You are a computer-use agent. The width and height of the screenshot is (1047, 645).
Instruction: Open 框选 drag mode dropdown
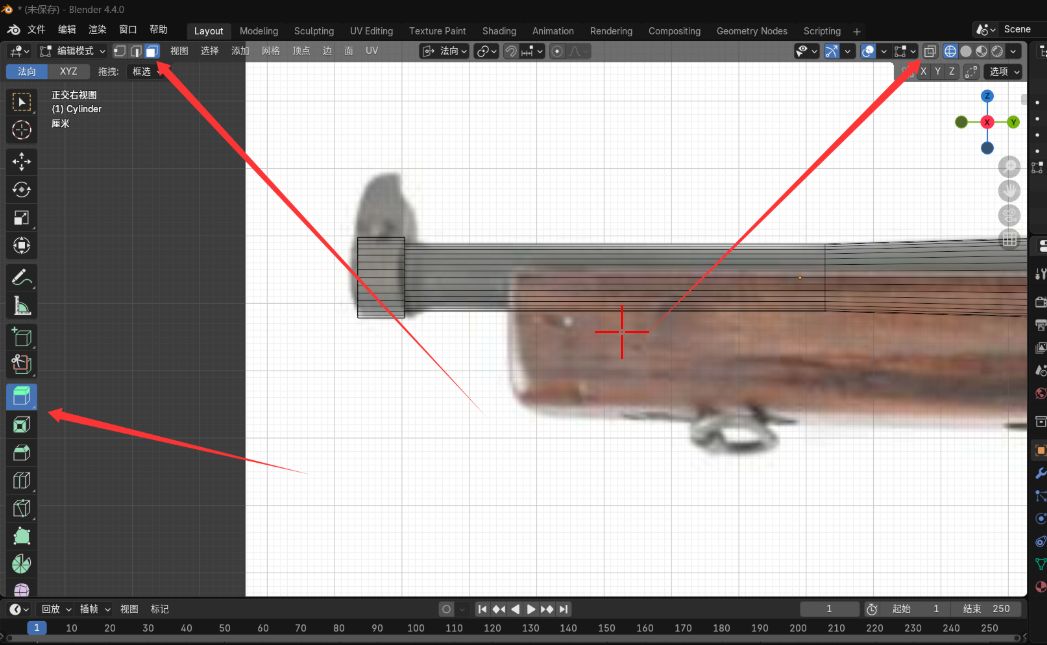click(x=146, y=71)
